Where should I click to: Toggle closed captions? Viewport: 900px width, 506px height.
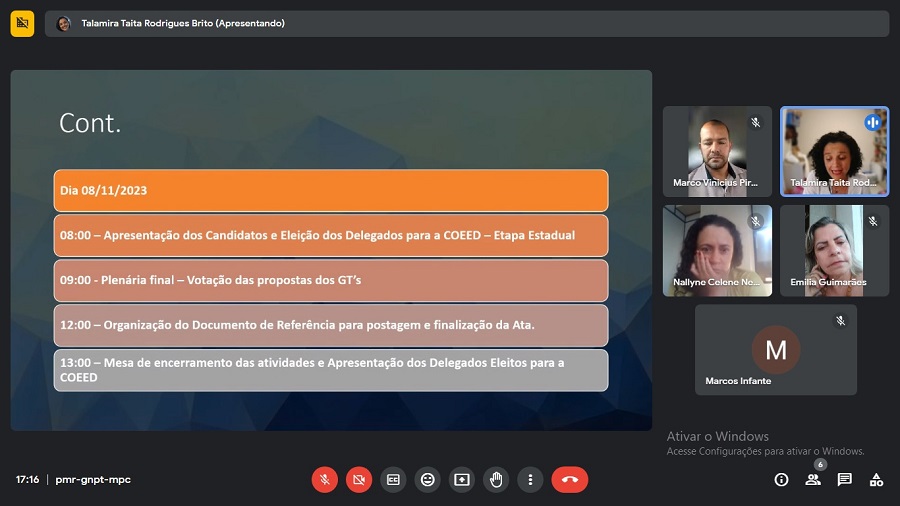[393, 480]
